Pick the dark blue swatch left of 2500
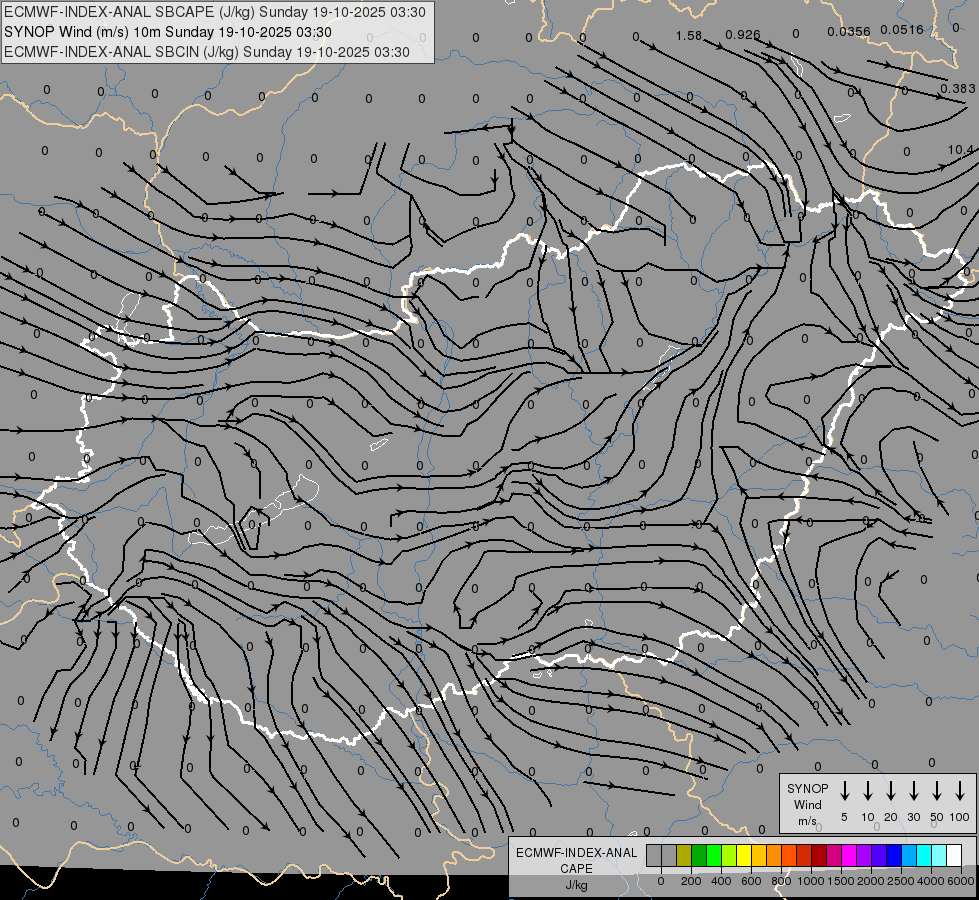 pyautogui.click(x=895, y=855)
